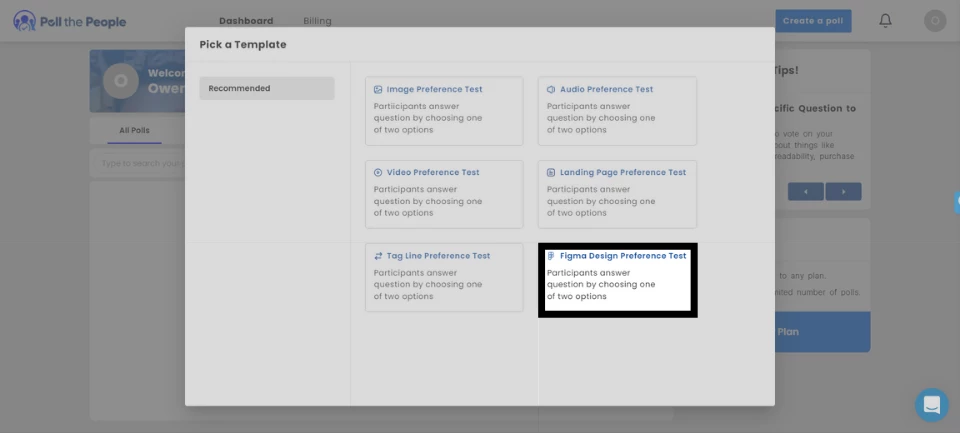Pick the Tag Line Preference Test template
Image resolution: width=960 pixels, height=433 pixels.
(x=444, y=277)
